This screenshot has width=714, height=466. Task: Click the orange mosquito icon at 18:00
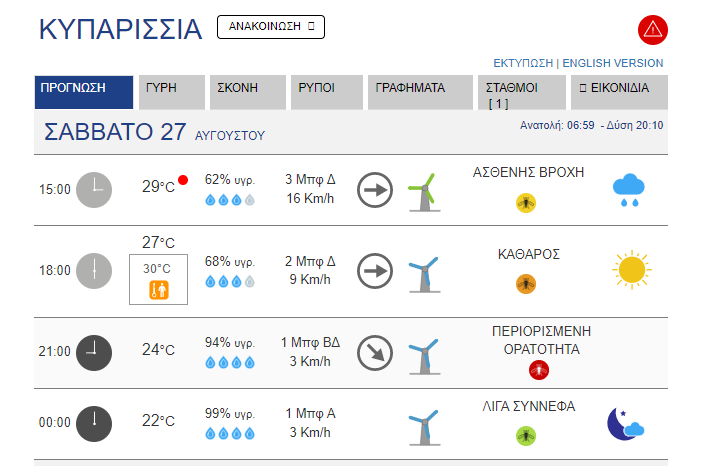point(526,284)
